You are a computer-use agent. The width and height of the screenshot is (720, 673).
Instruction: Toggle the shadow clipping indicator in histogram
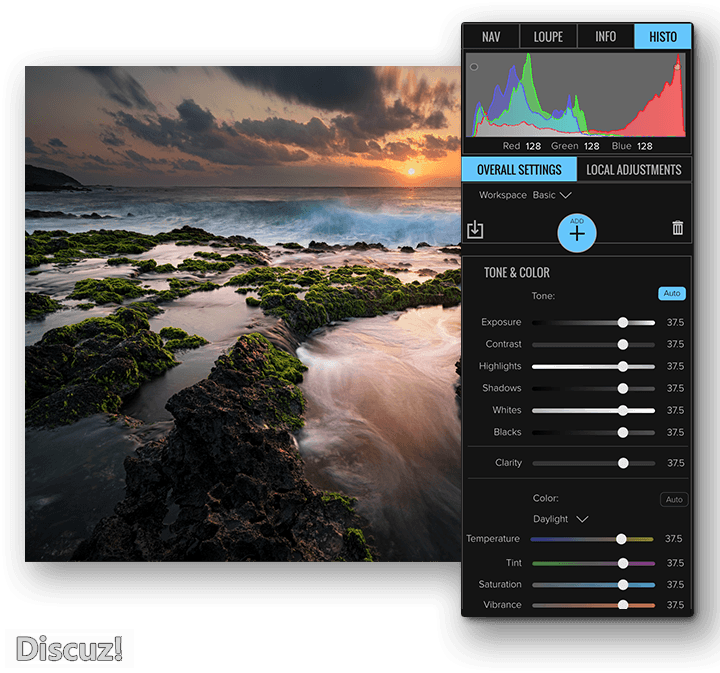coord(474,67)
